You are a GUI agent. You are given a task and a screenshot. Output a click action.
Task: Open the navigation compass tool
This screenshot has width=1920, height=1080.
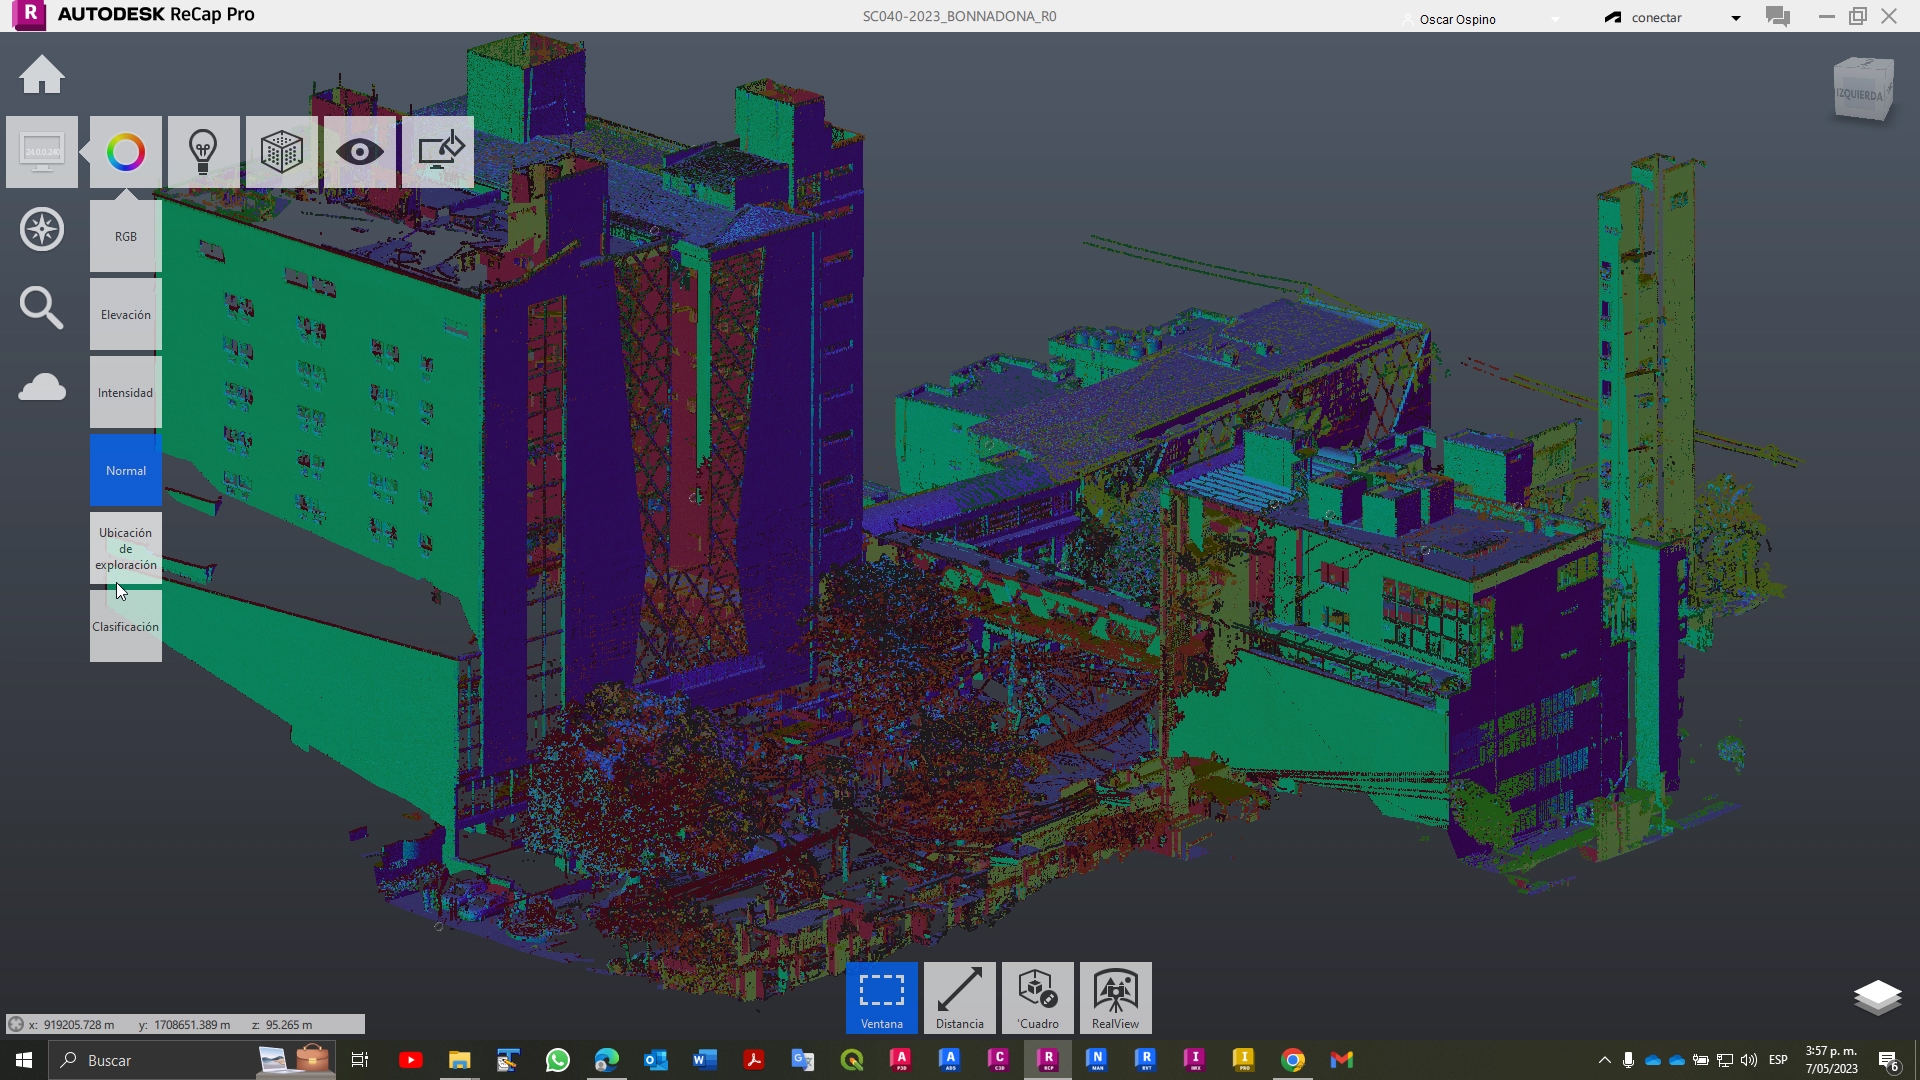click(42, 229)
